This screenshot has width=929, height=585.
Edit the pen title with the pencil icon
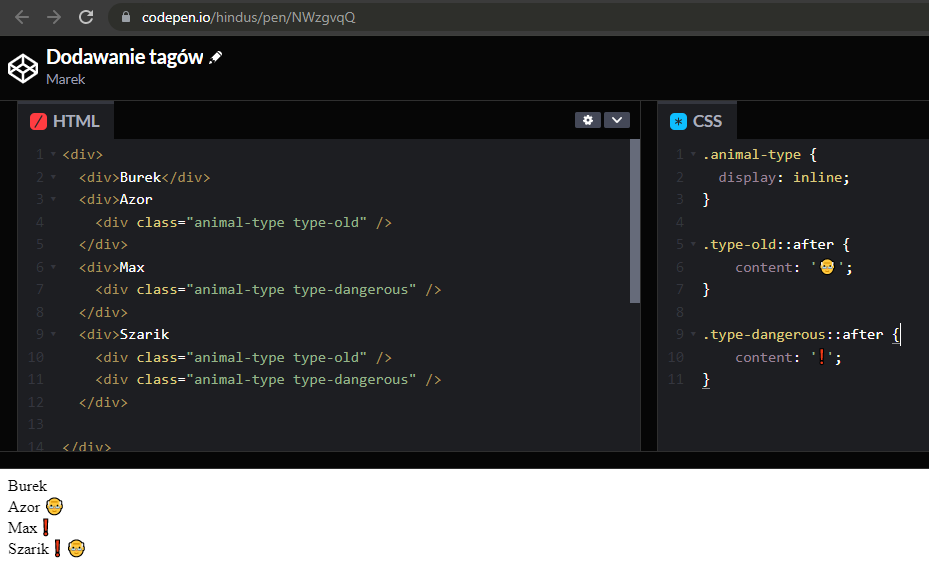[x=216, y=58]
